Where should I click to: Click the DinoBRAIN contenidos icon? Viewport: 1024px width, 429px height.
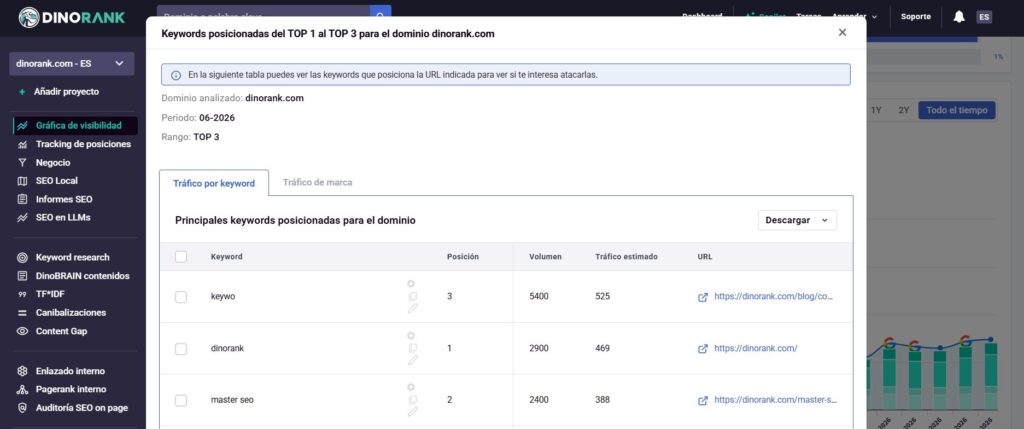coord(22,276)
